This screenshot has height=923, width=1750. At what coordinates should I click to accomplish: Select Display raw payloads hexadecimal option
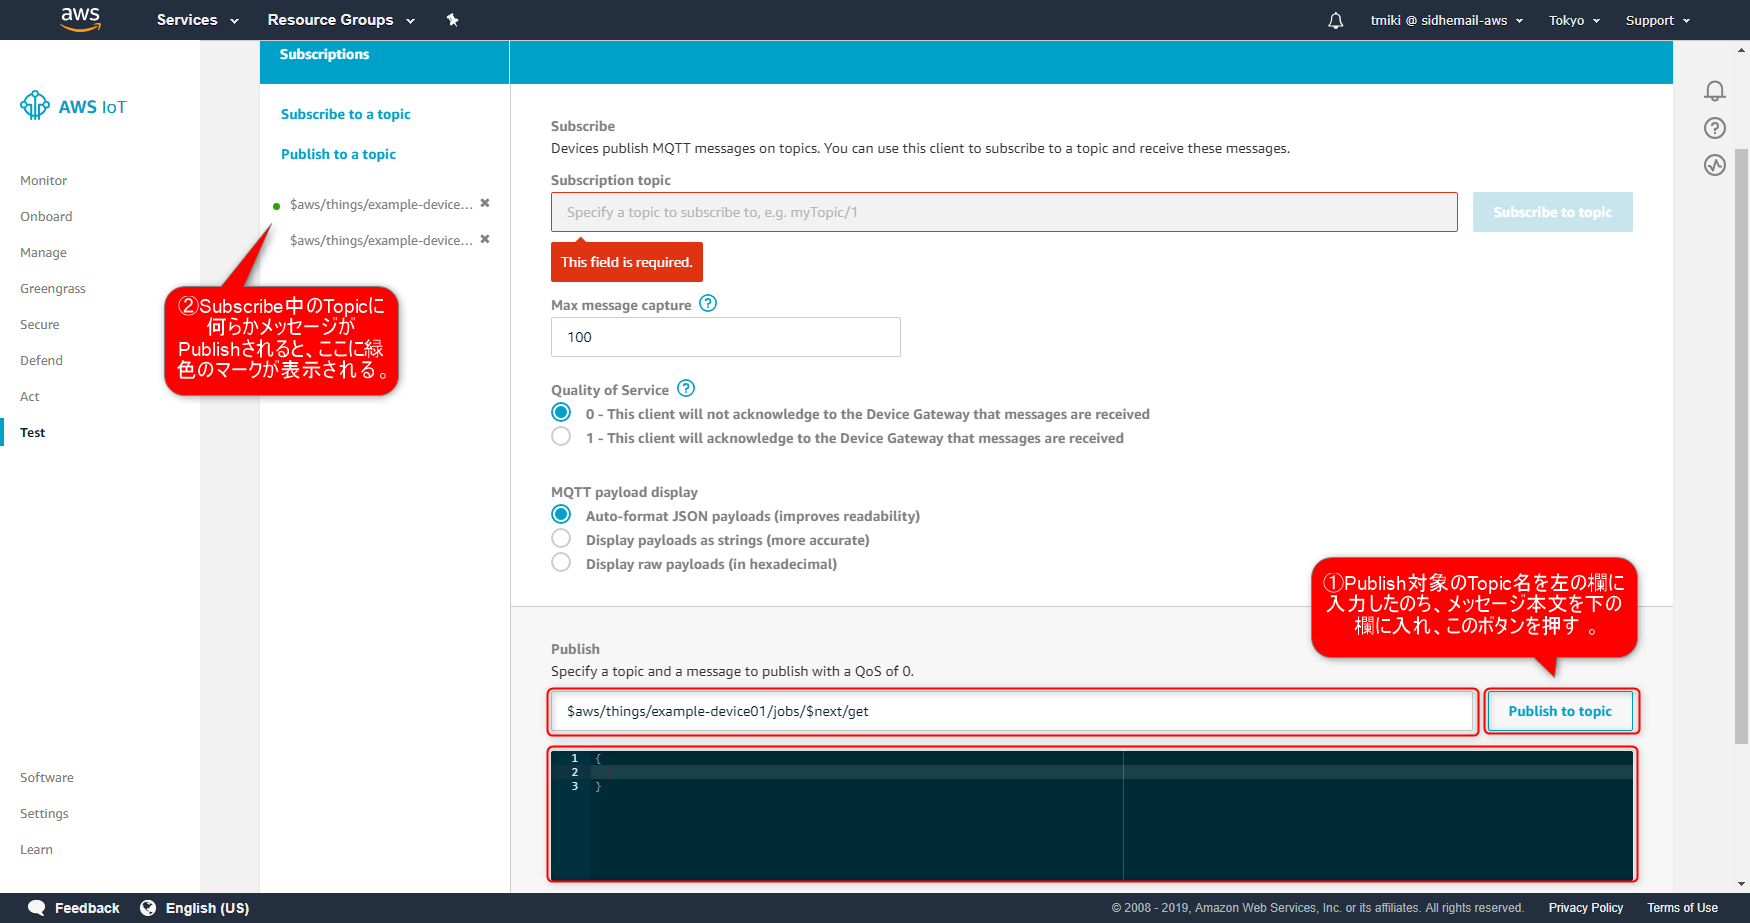coord(561,563)
